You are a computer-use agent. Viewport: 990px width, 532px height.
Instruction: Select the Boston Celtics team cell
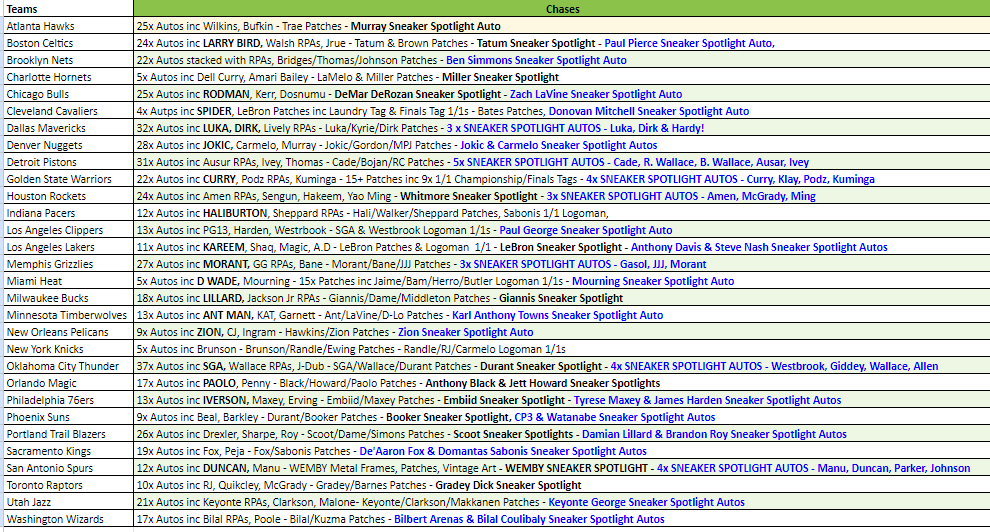click(x=66, y=43)
